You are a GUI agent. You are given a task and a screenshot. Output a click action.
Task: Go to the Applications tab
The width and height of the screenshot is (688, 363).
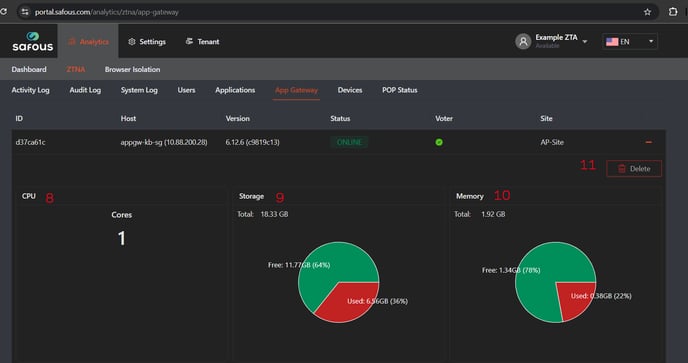click(x=235, y=90)
